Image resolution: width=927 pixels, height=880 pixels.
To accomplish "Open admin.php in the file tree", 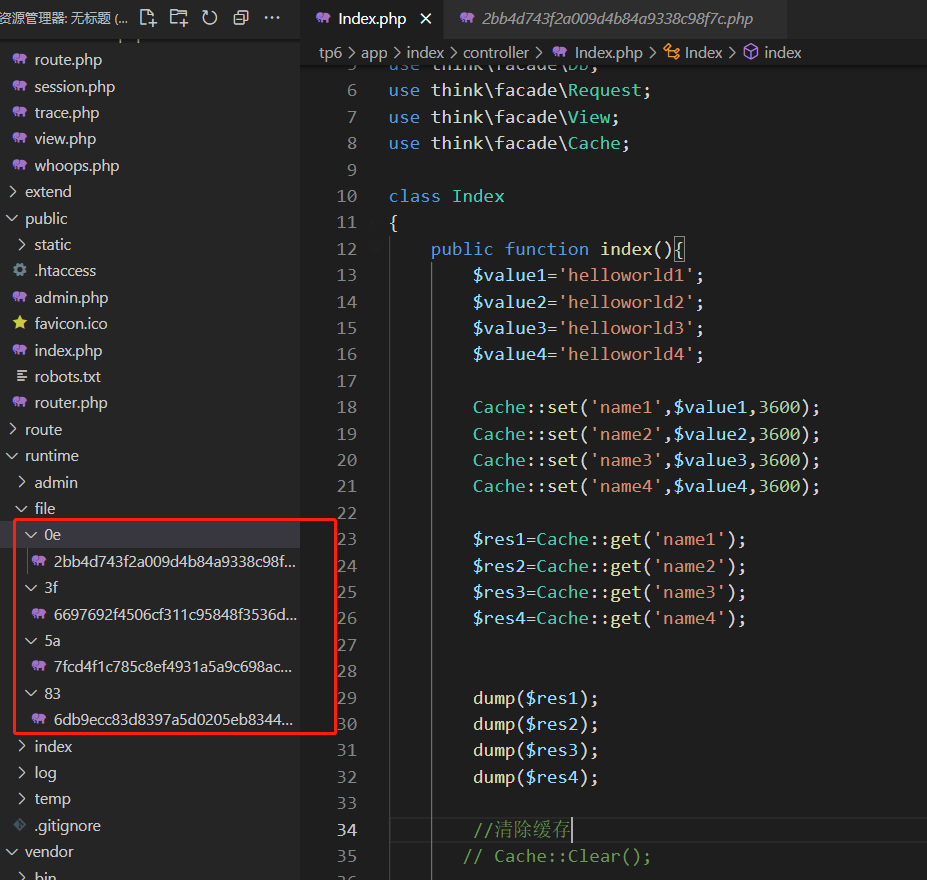I will (71, 297).
